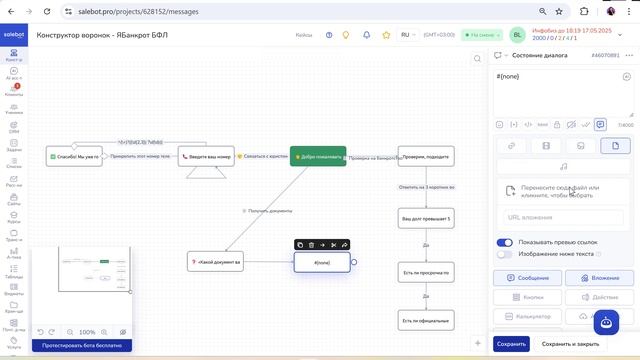Switch to Действие tab
Screen dimensions: 640x360
600,297
